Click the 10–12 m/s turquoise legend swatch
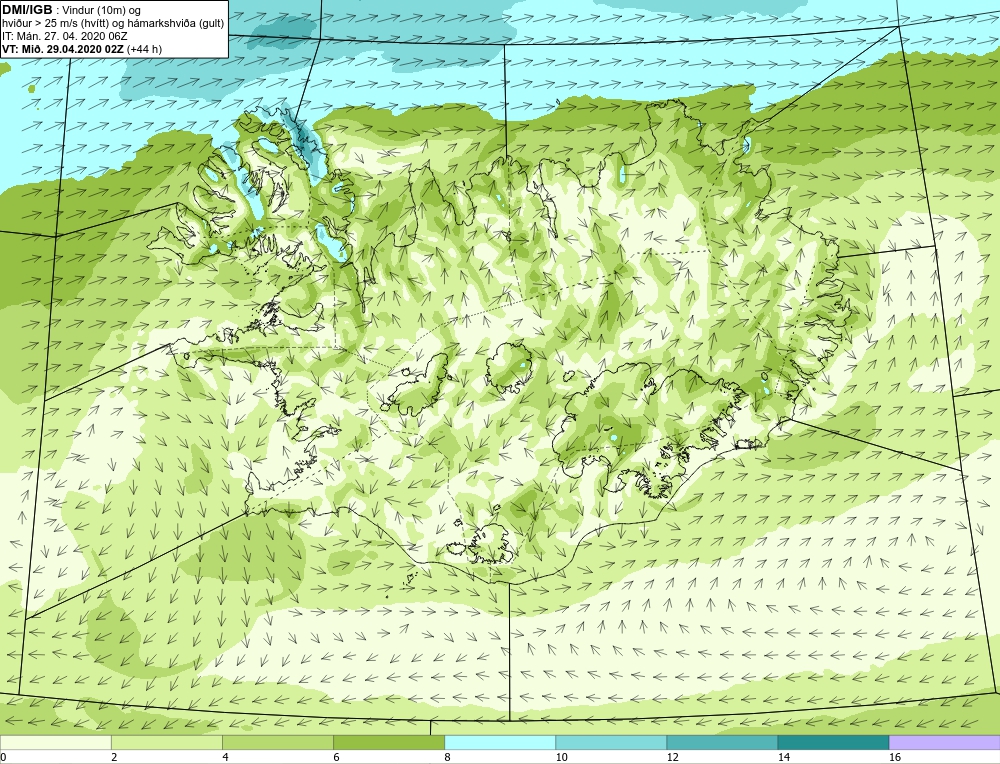This screenshot has height=764, width=1000. (611, 742)
